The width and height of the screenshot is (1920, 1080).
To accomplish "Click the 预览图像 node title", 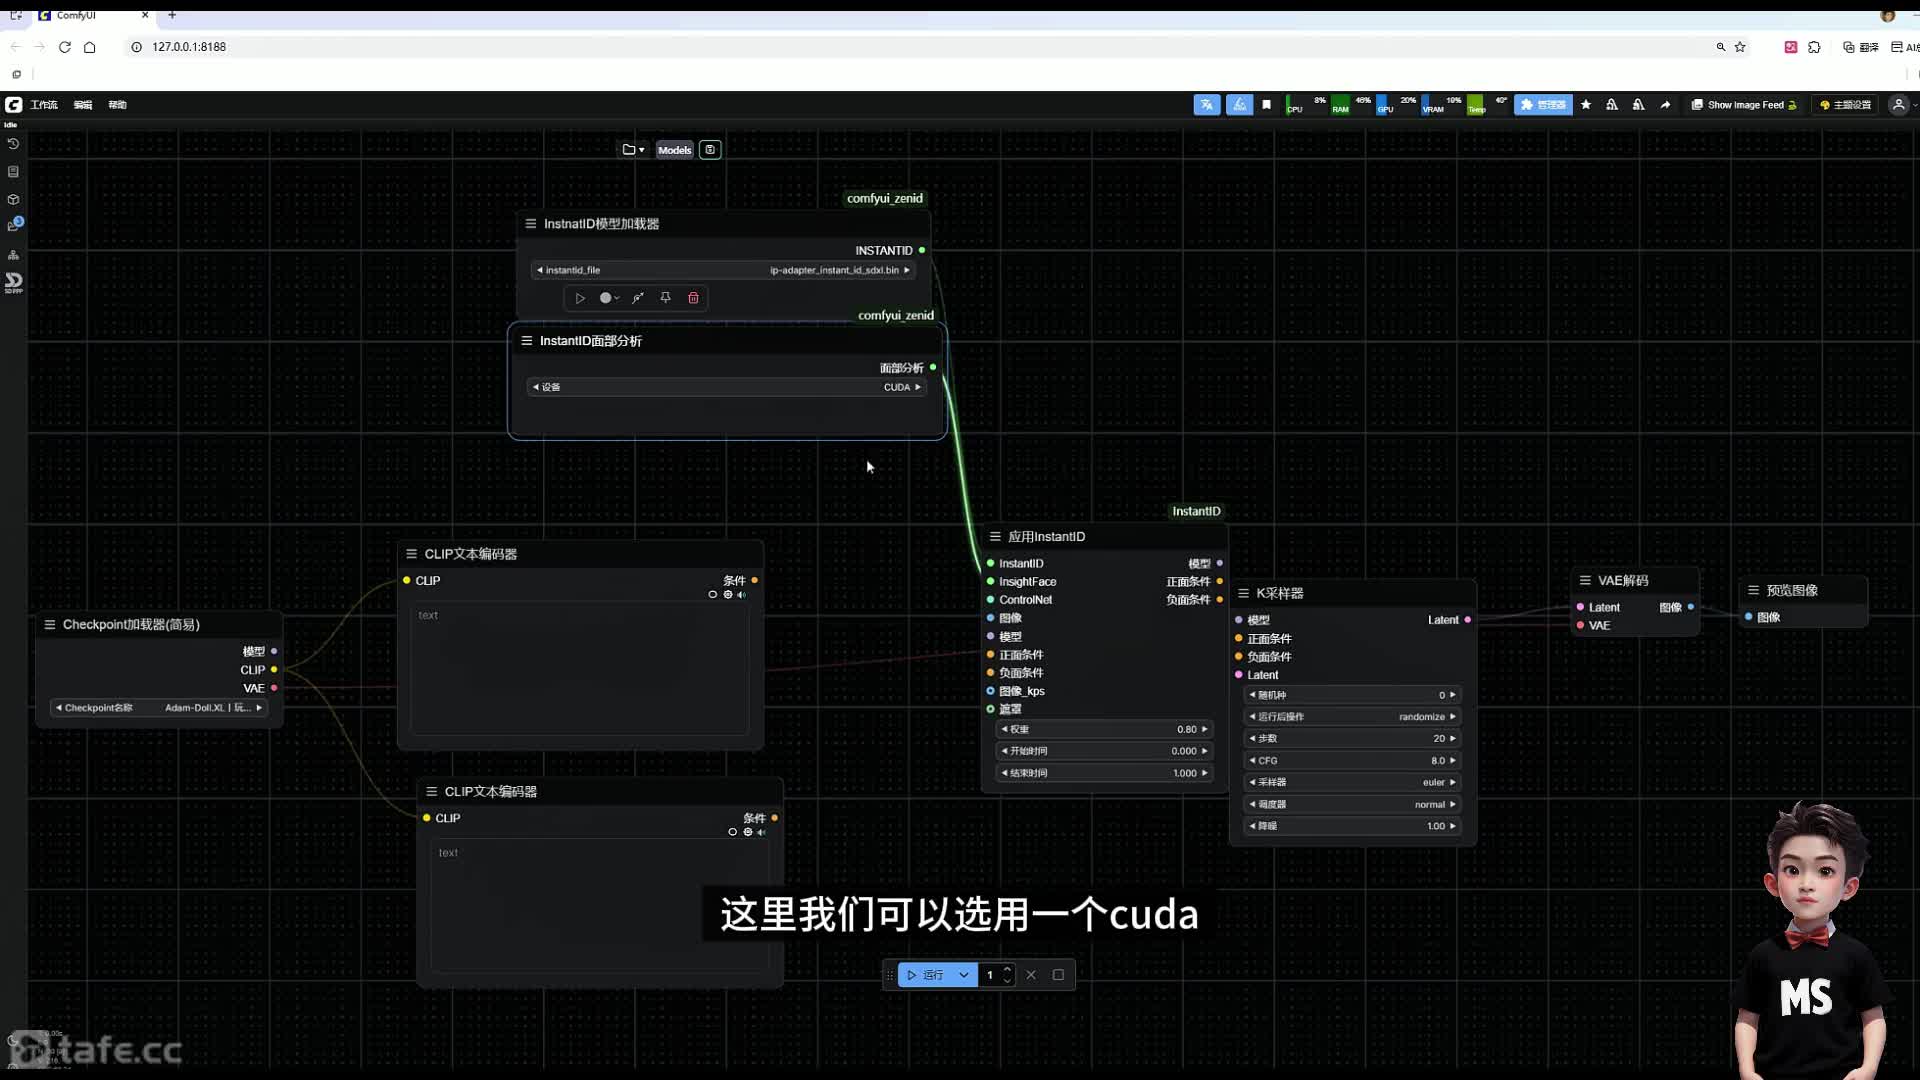I will click(1792, 591).
